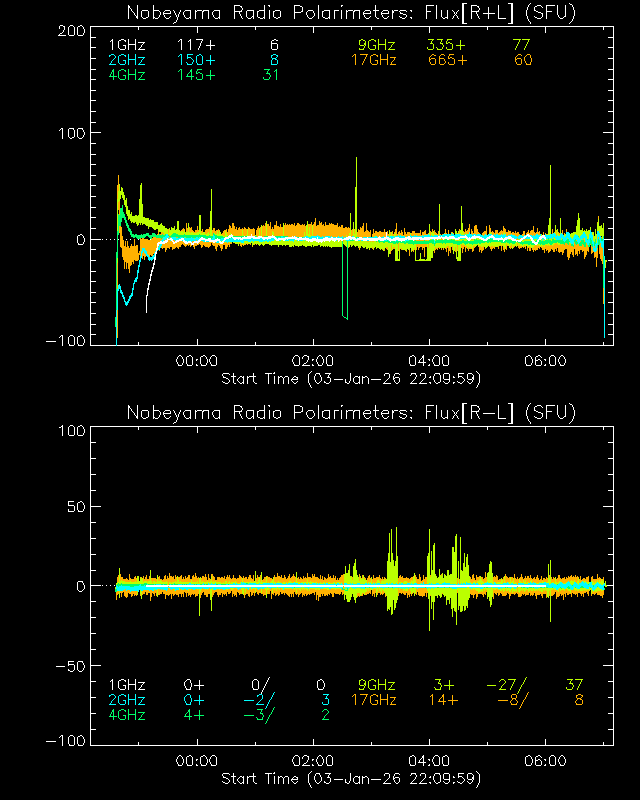Click the 04:00 tick on top plot axis
Viewport: 640px width, 800px height.
pos(429,362)
